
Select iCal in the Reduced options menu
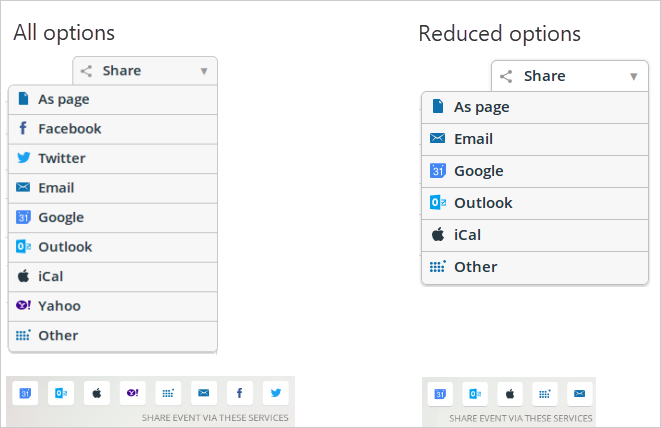point(535,235)
